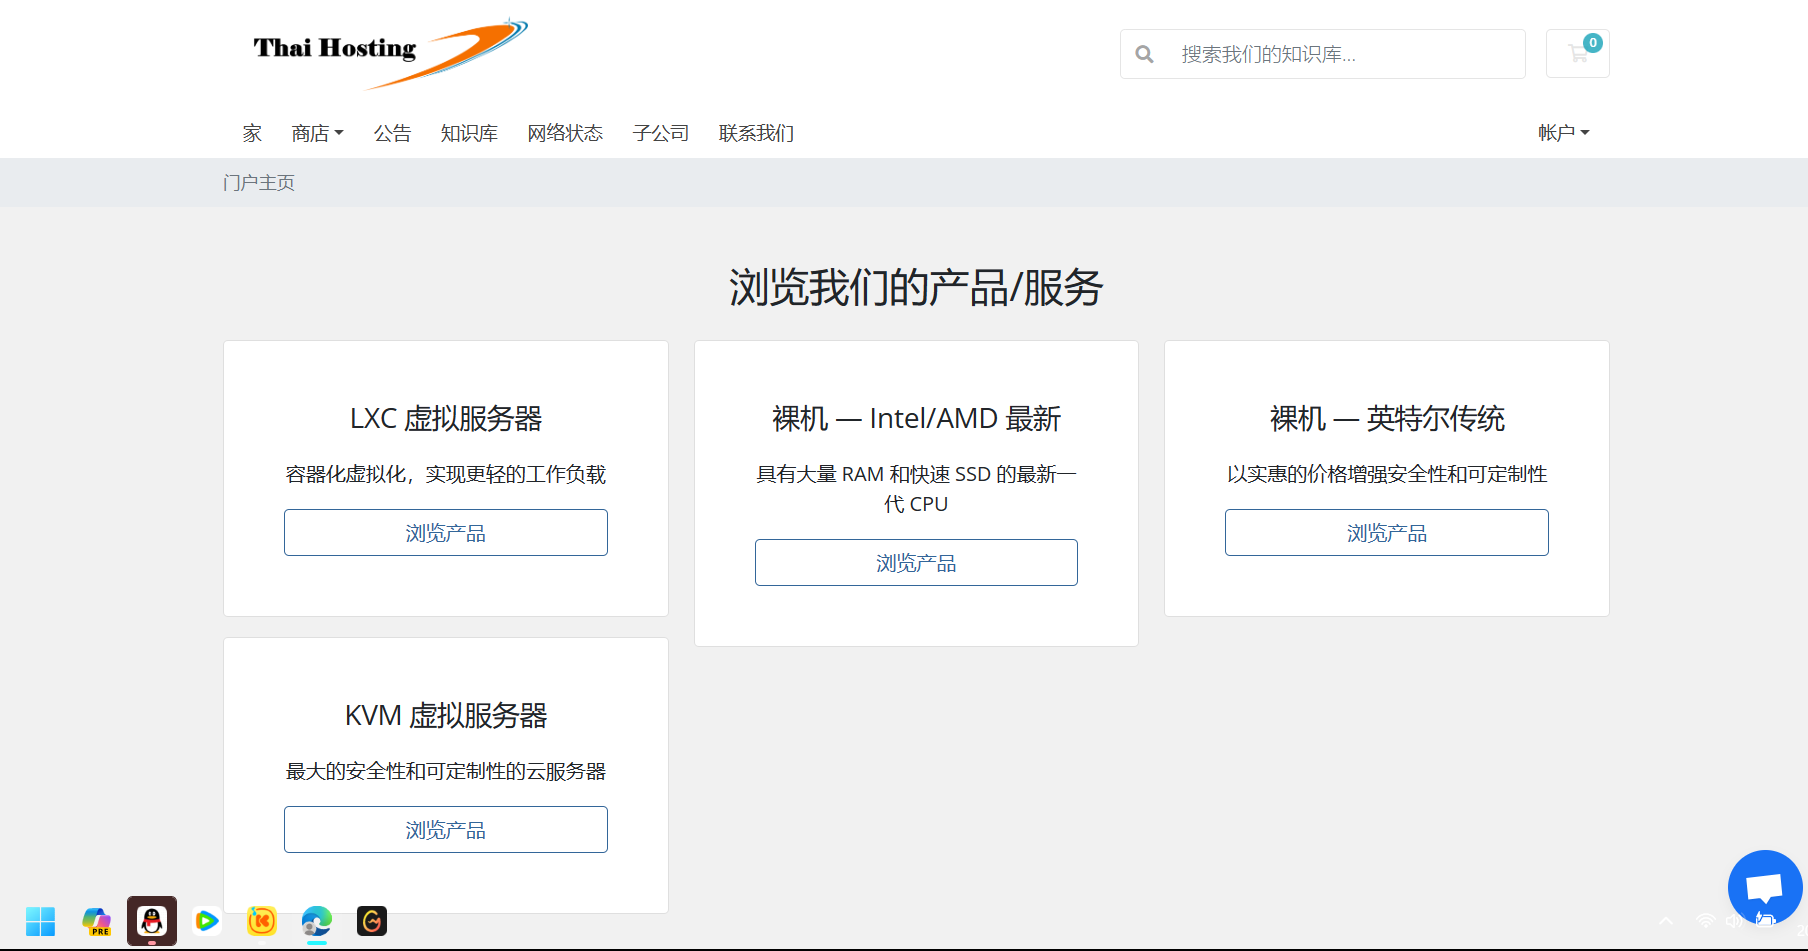Click the magnifier search icon

pos(1145,54)
